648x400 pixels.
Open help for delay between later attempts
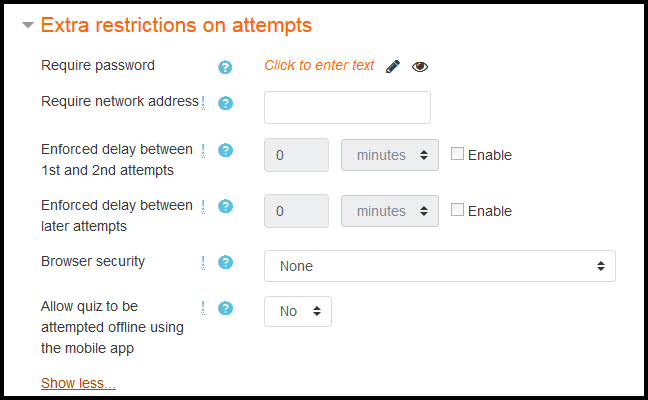coord(225,206)
